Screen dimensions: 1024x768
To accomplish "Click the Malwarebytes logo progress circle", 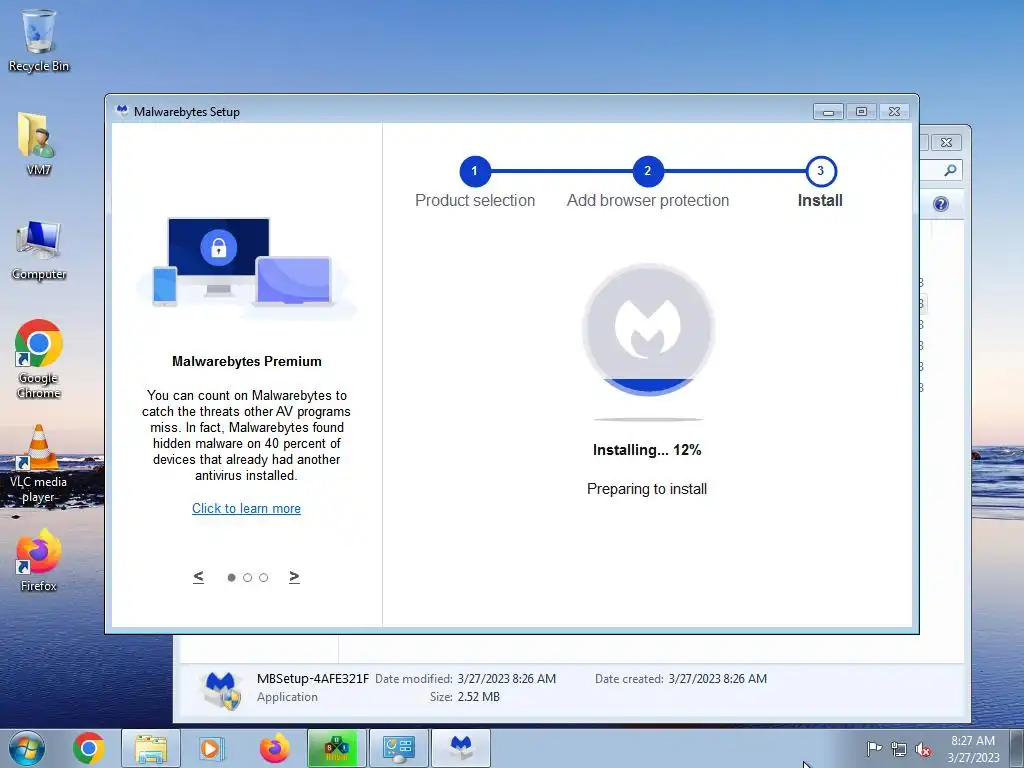I will pos(648,330).
